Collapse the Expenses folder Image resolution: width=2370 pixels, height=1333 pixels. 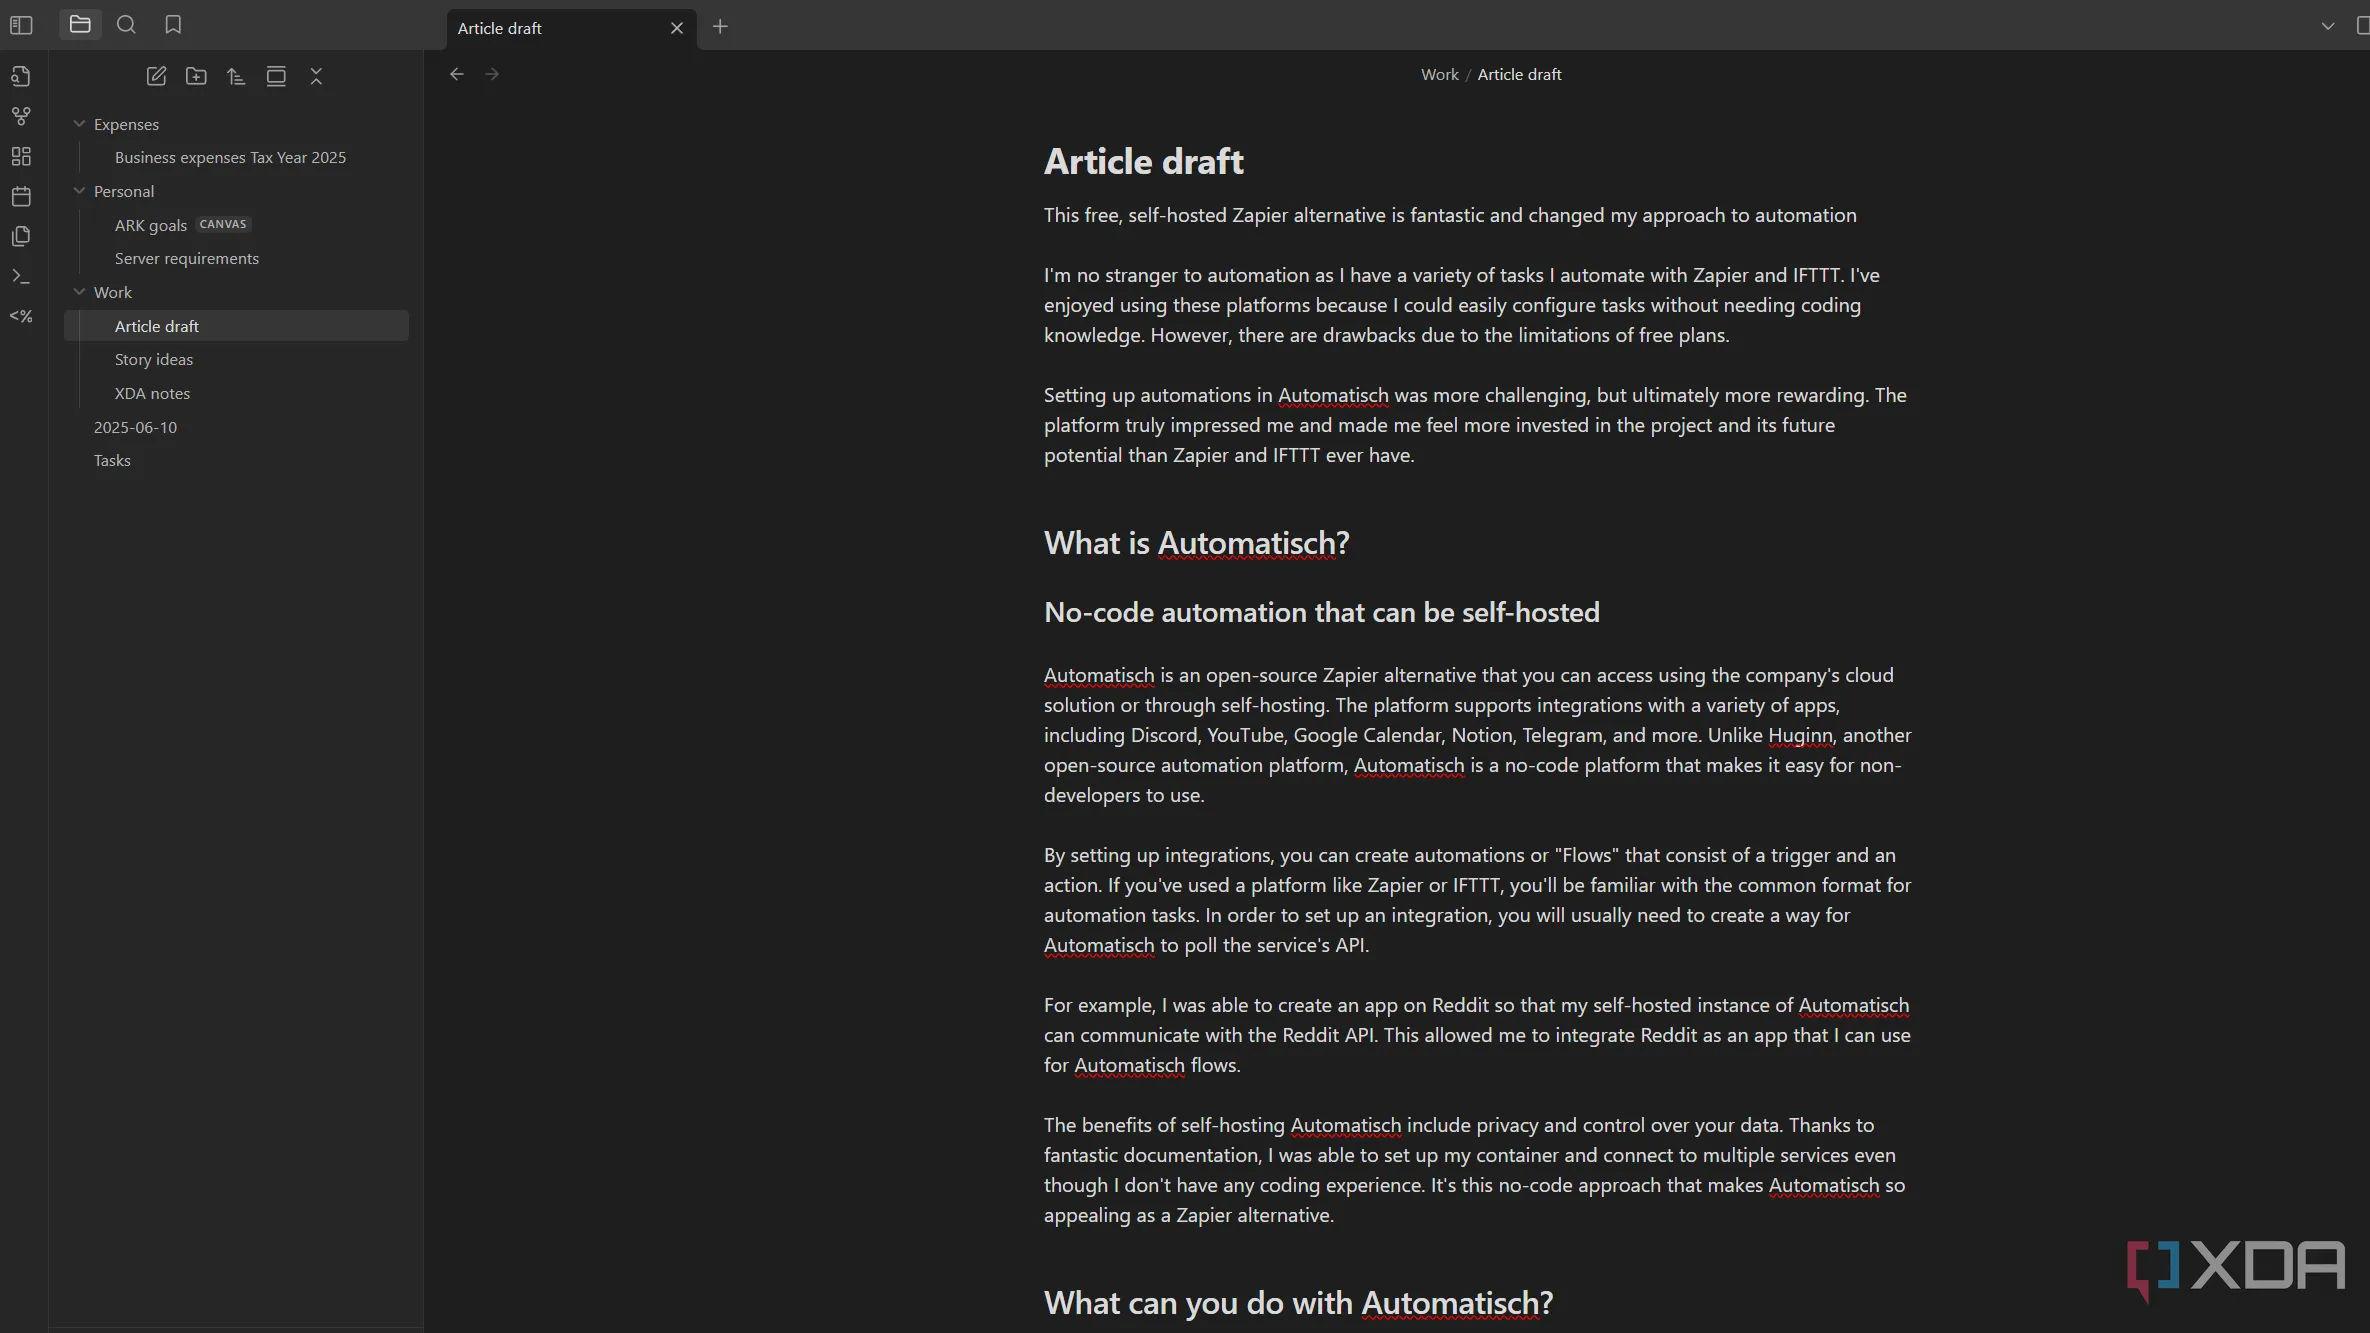click(x=79, y=124)
